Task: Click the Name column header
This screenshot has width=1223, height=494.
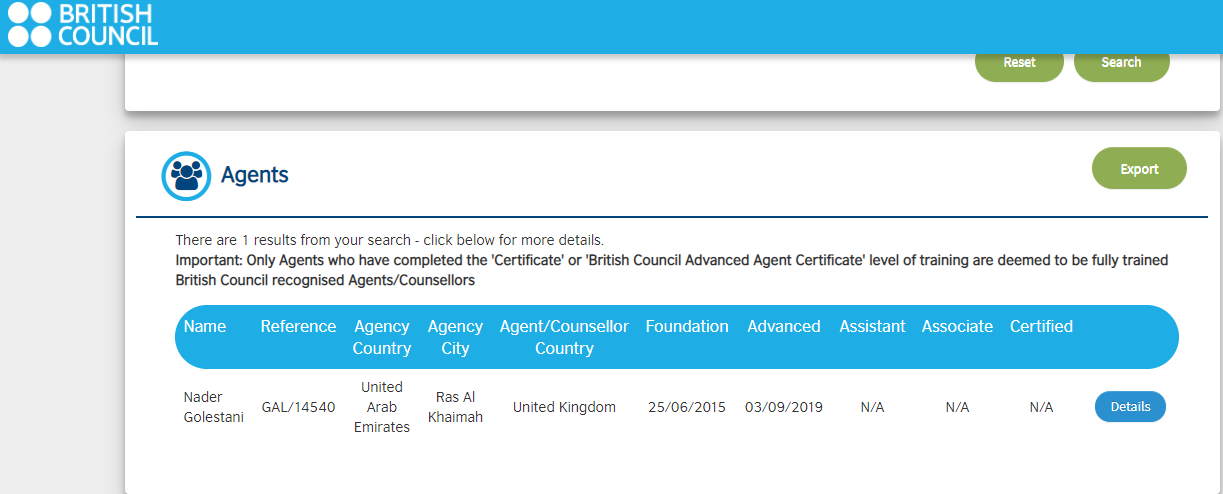Action: [205, 326]
